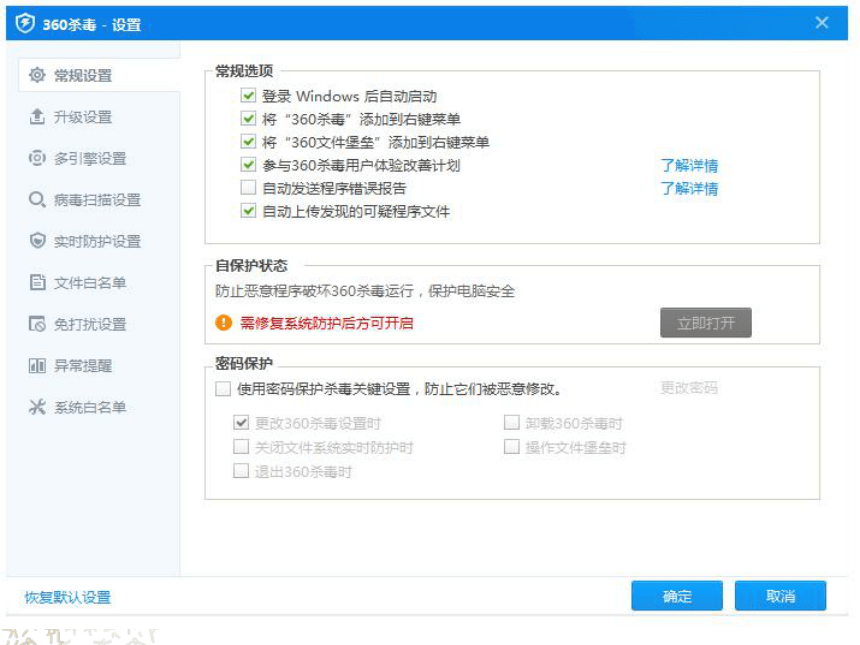Click the 取消 button
The height and width of the screenshot is (645, 860).
(x=780, y=596)
